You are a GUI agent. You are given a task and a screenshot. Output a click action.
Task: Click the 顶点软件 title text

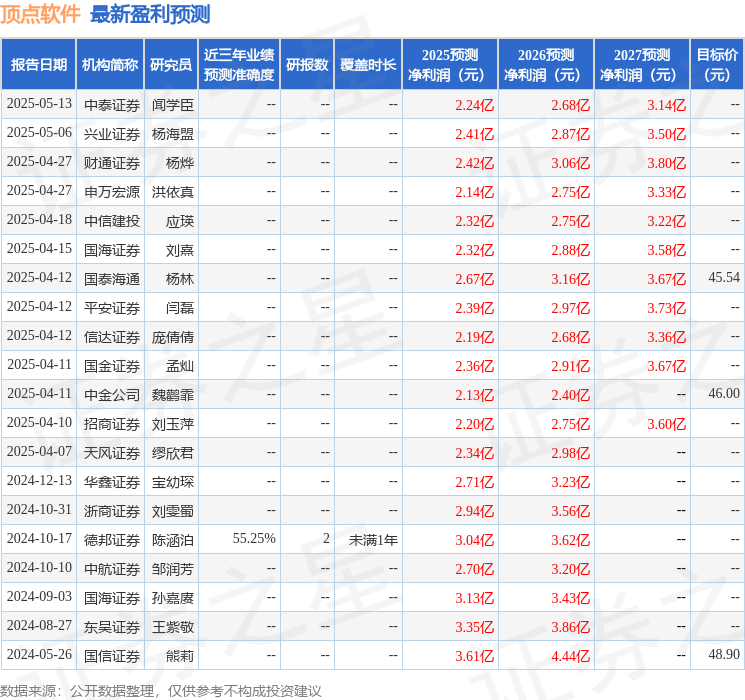[x=40, y=14]
